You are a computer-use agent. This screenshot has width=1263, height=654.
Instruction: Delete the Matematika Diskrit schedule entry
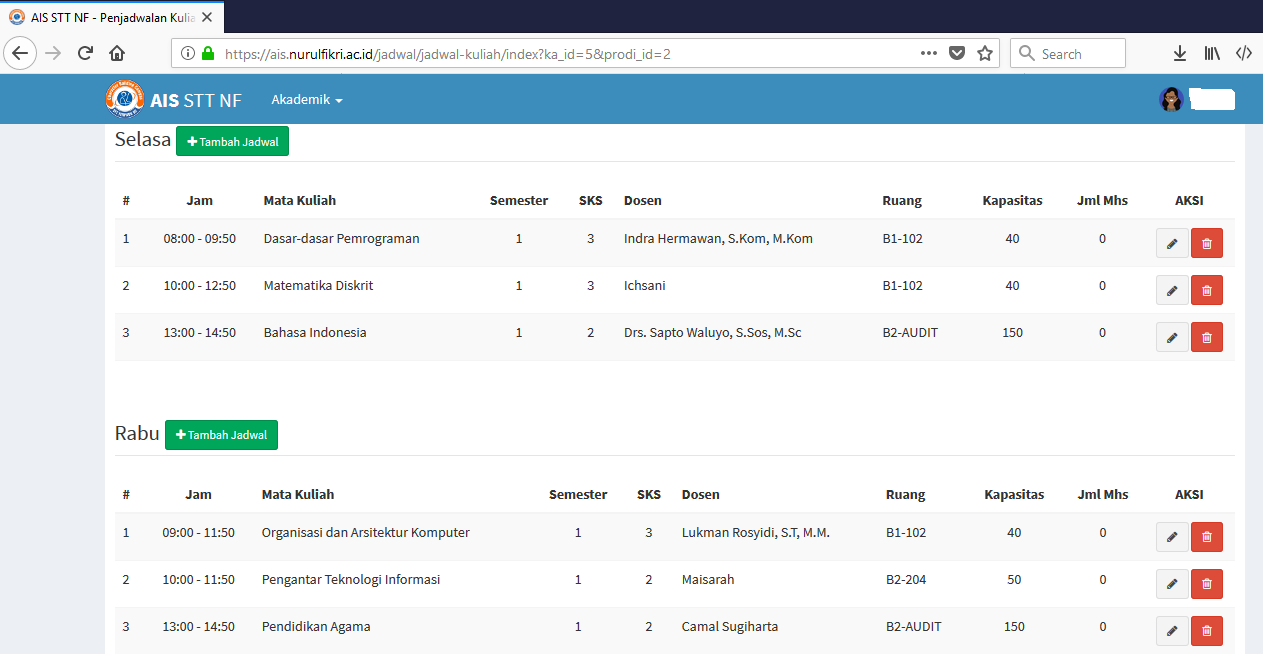coord(1207,290)
